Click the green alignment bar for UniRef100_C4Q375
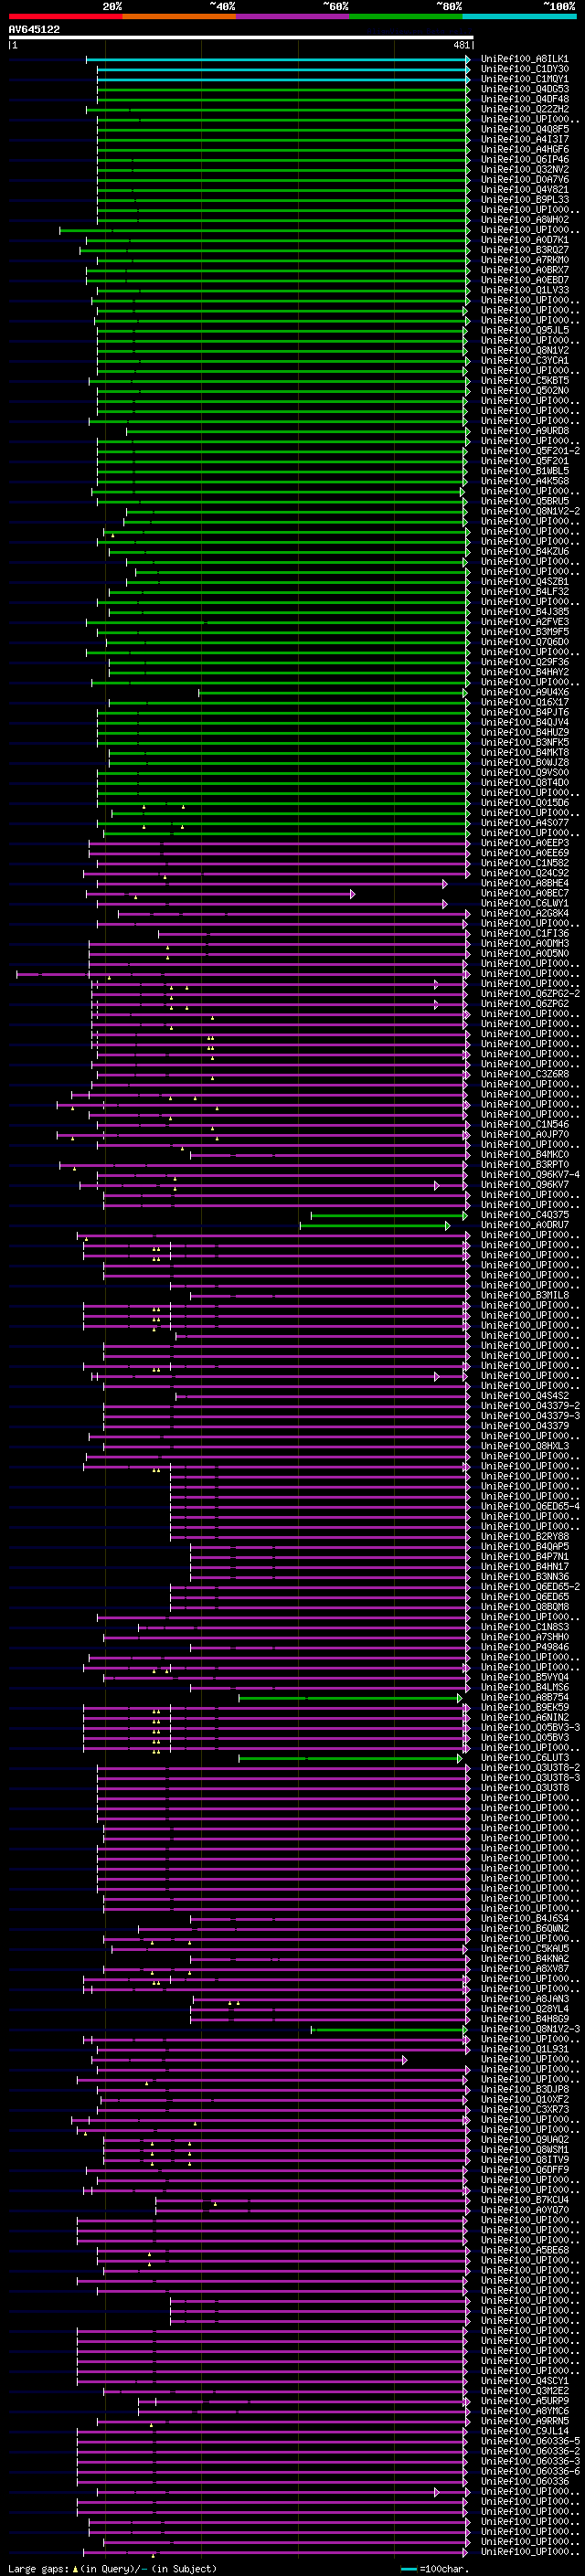The height and width of the screenshot is (2576, 585). [x=389, y=1215]
